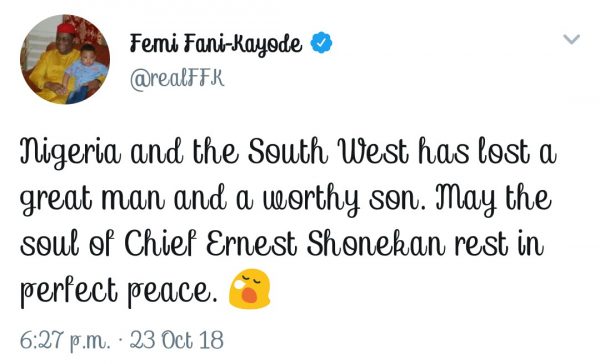
Task: Click the blue verified badge
Action: pyautogui.click(x=321, y=42)
